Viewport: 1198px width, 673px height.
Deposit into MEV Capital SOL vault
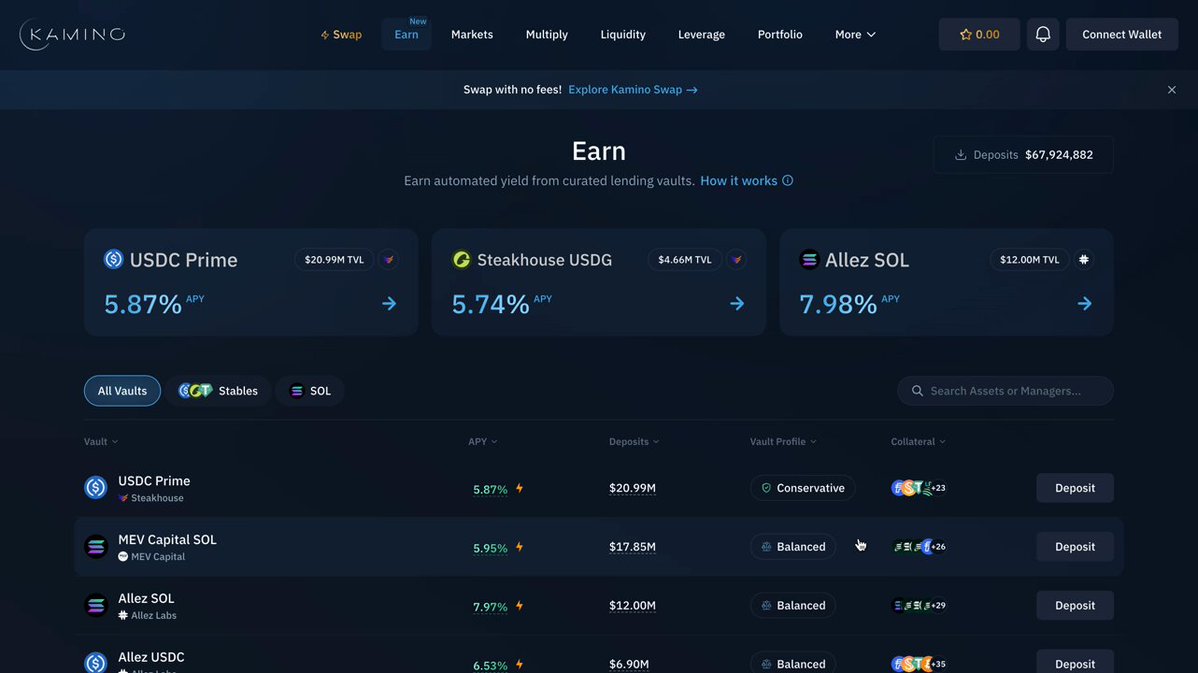click(x=1075, y=546)
